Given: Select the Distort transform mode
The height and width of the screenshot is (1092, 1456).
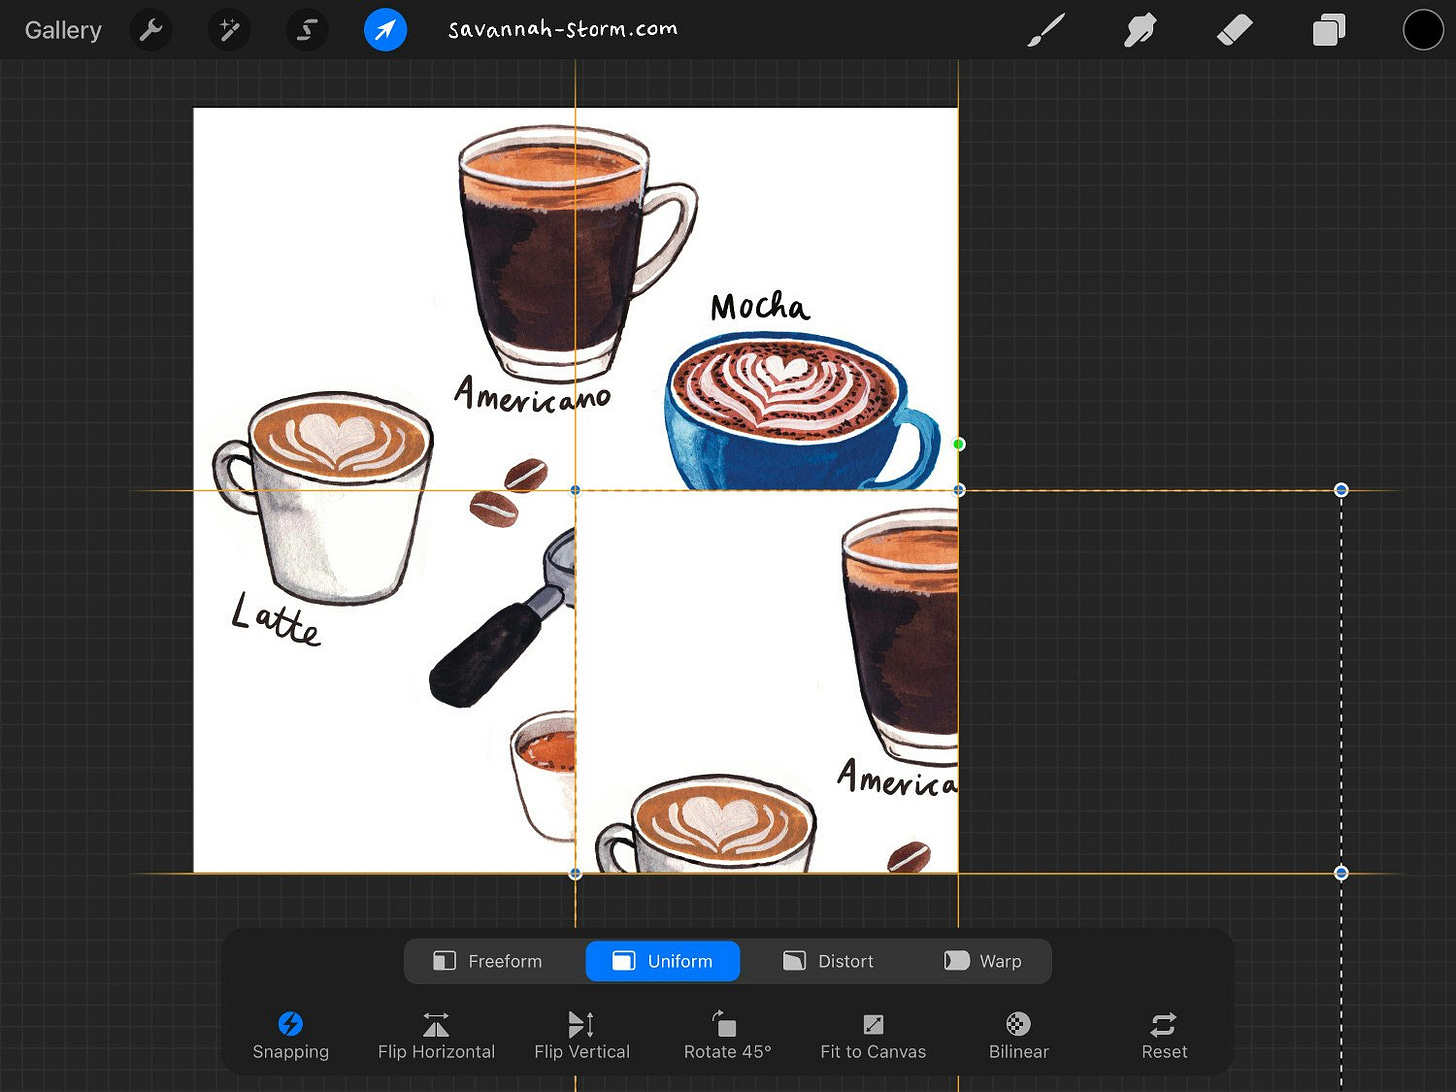Looking at the screenshot, I should pyautogui.click(x=828, y=961).
